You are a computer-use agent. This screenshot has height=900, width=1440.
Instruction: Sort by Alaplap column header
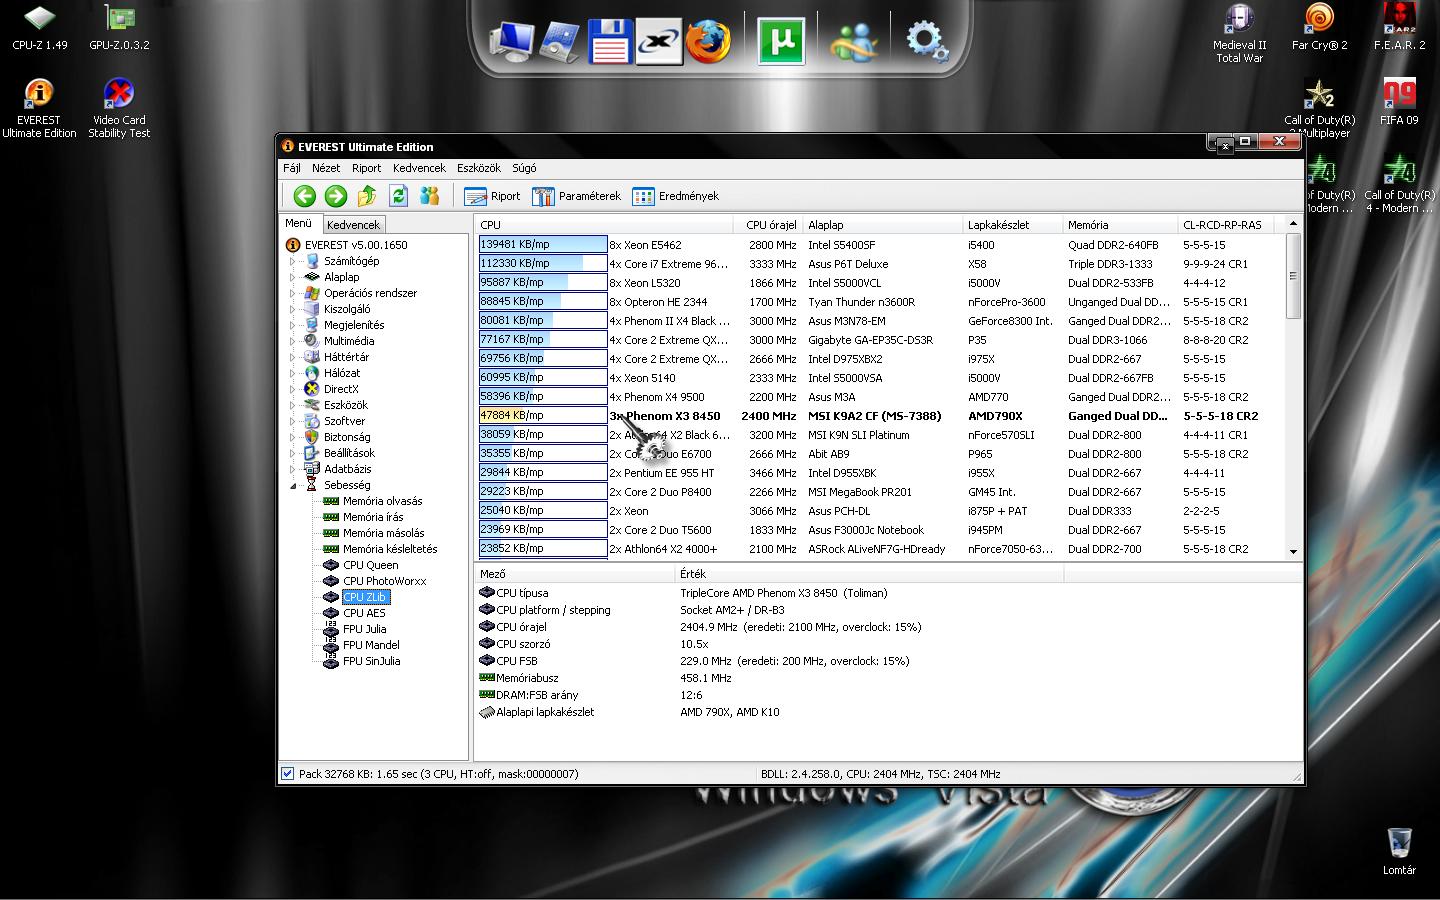[x=883, y=225]
